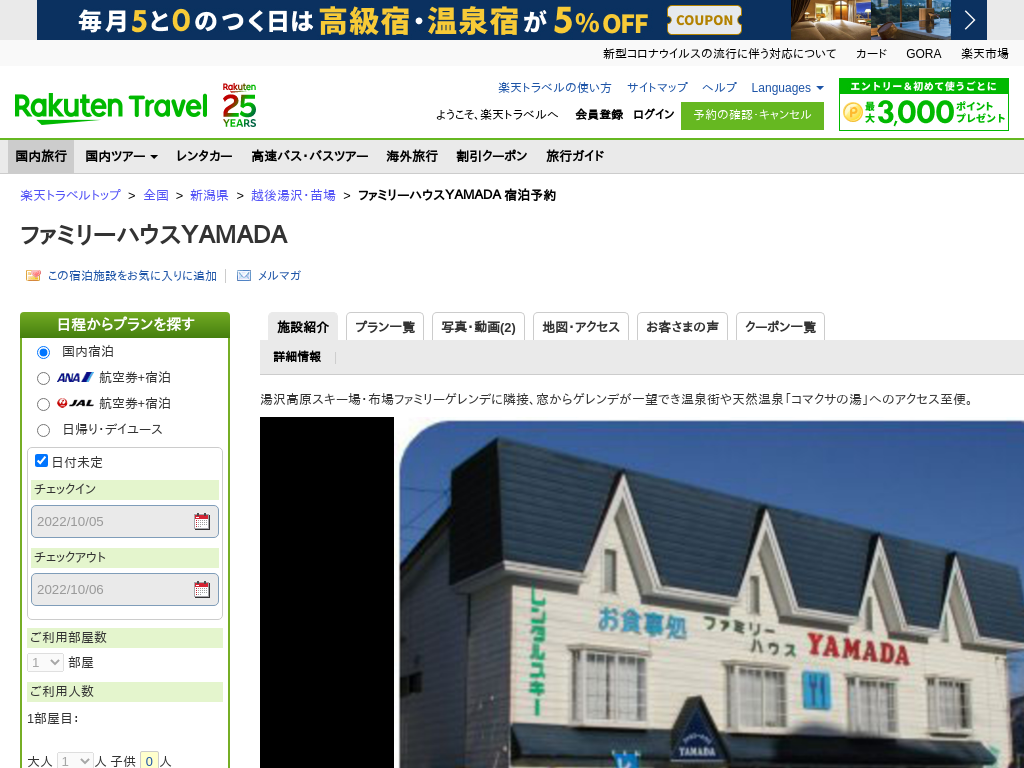
Task: Click the 予約の確認・キャンセル button
Action: (x=752, y=115)
